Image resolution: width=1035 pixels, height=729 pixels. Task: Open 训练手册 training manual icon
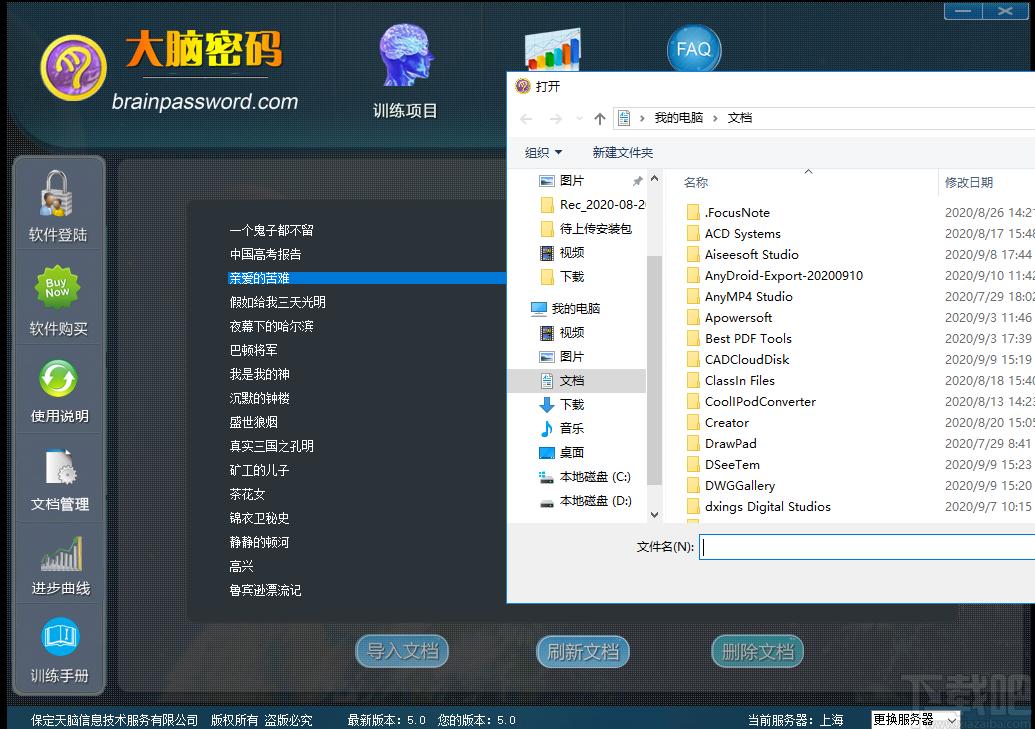coord(61,637)
